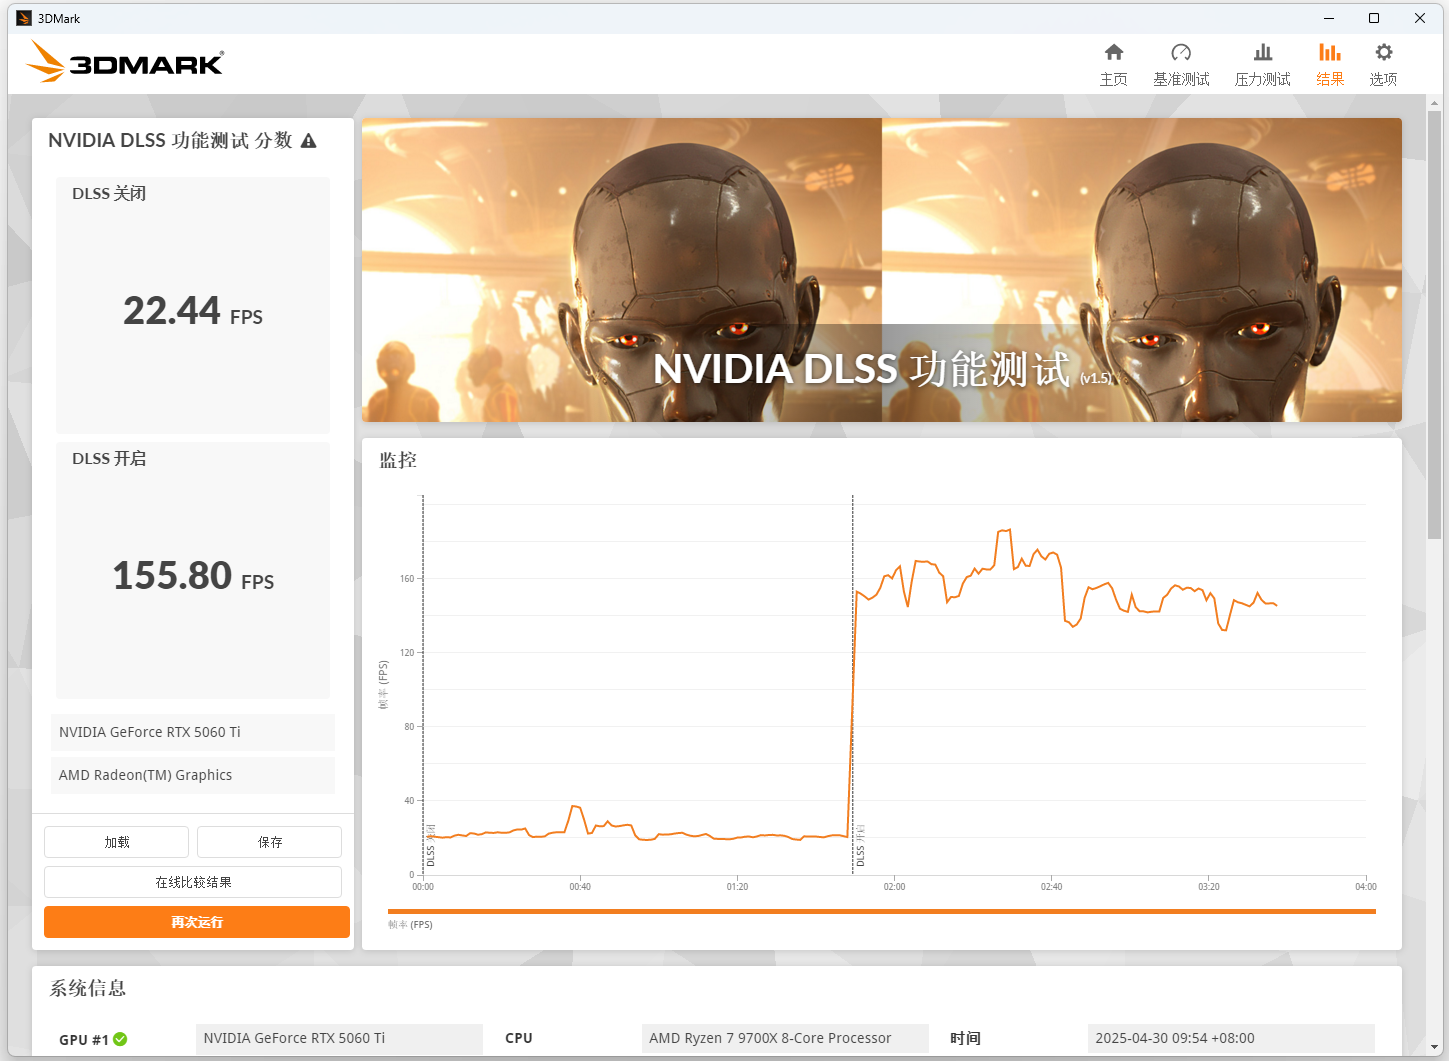The height and width of the screenshot is (1061, 1449).
Task: Click the 帧率 (FPS) legend below the chart
Action: point(410,925)
